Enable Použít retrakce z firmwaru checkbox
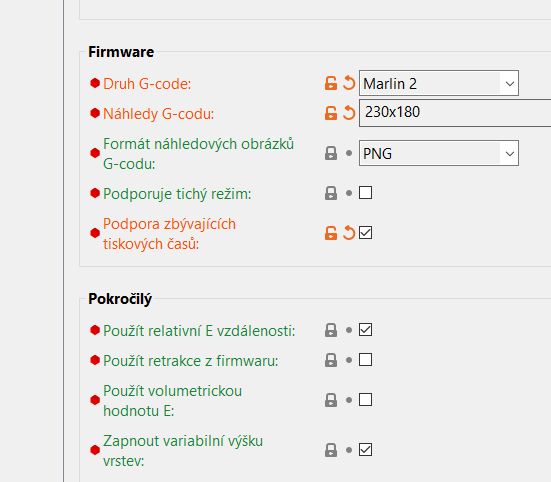This screenshot has width=551, height=482. [x=365, y=360]
